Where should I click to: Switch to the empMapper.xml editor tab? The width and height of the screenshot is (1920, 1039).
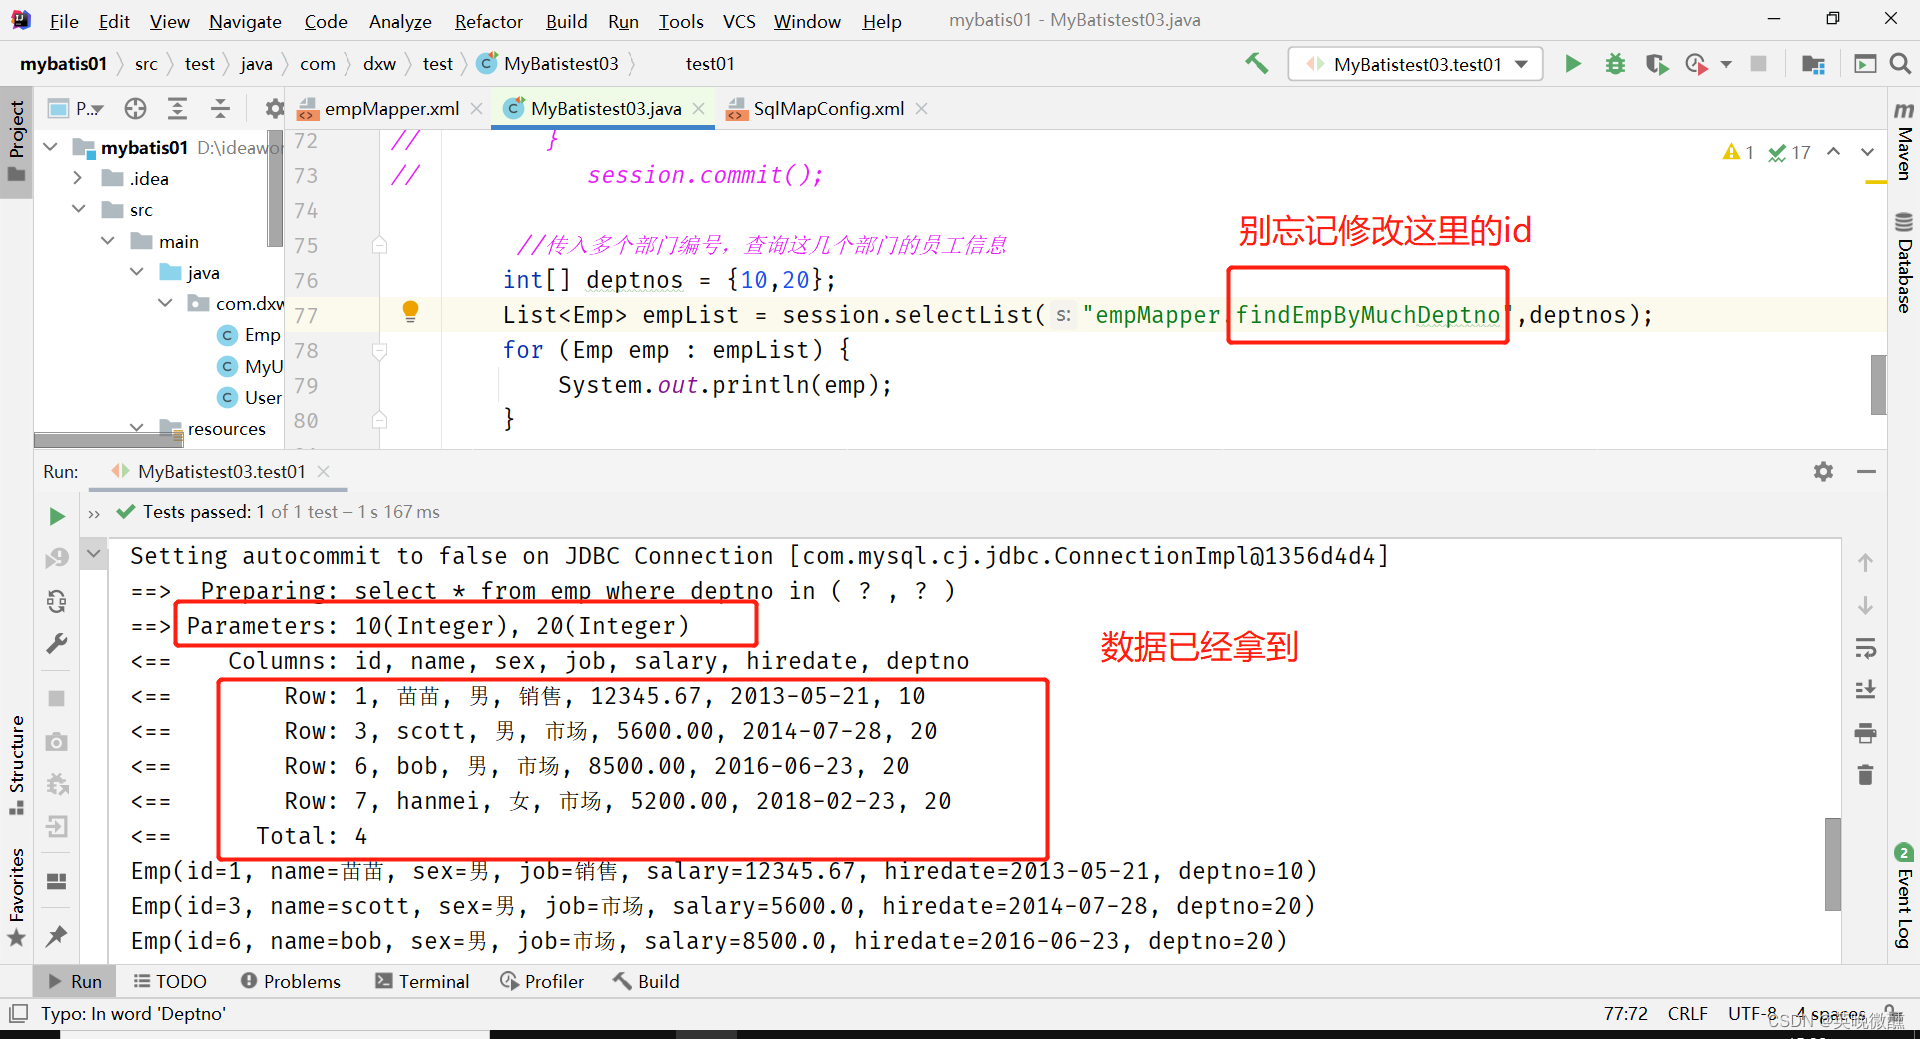pyautogui.click(x=390, y=108)
